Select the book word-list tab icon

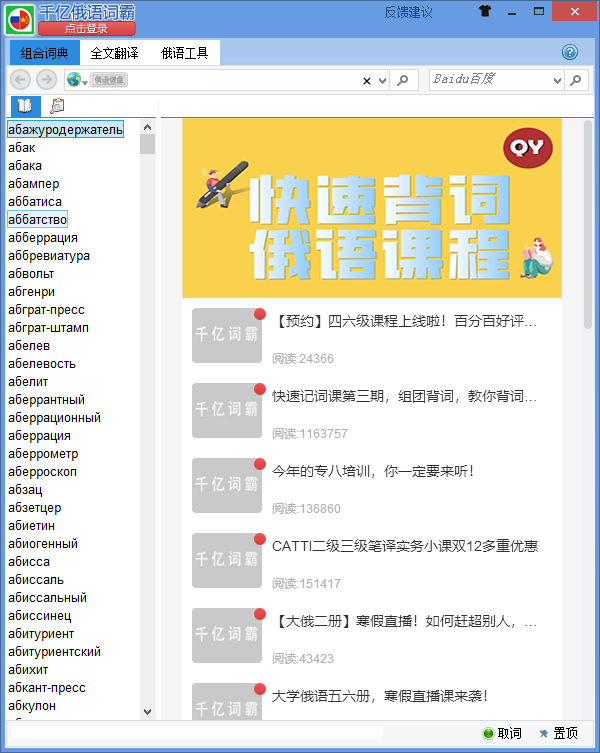click(25, 106)
